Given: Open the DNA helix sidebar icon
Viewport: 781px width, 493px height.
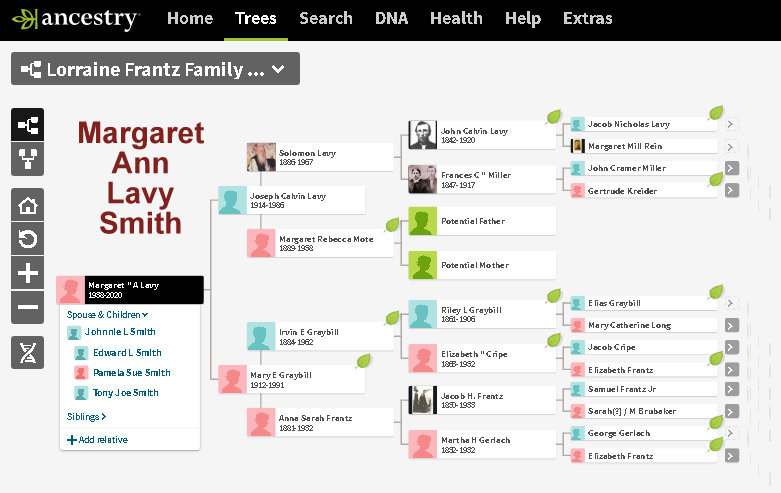Looking at the screenshot, I should tap(28, 352).
